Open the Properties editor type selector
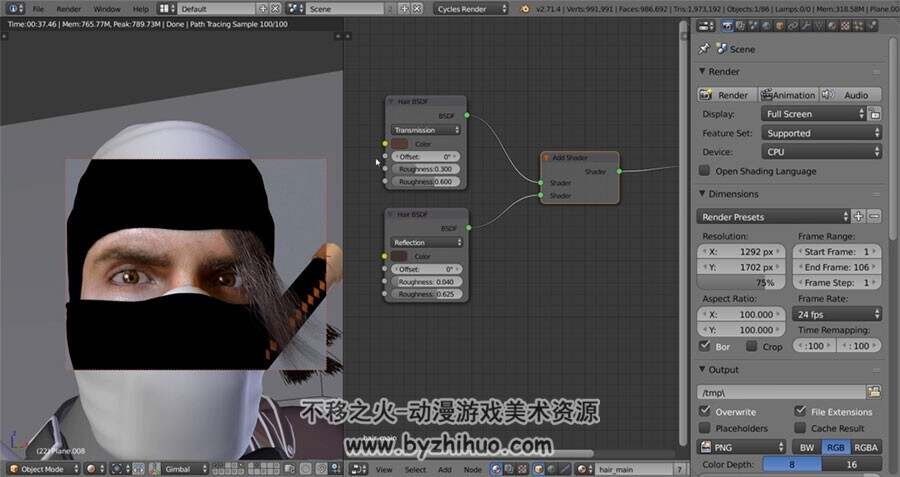 (x=705, y=26)
